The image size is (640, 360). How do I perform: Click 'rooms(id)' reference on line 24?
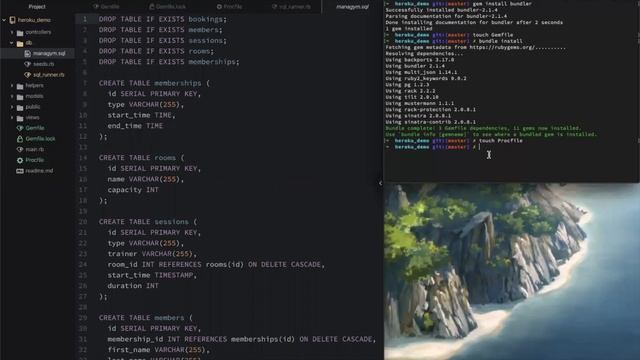(x=224, y=264)
